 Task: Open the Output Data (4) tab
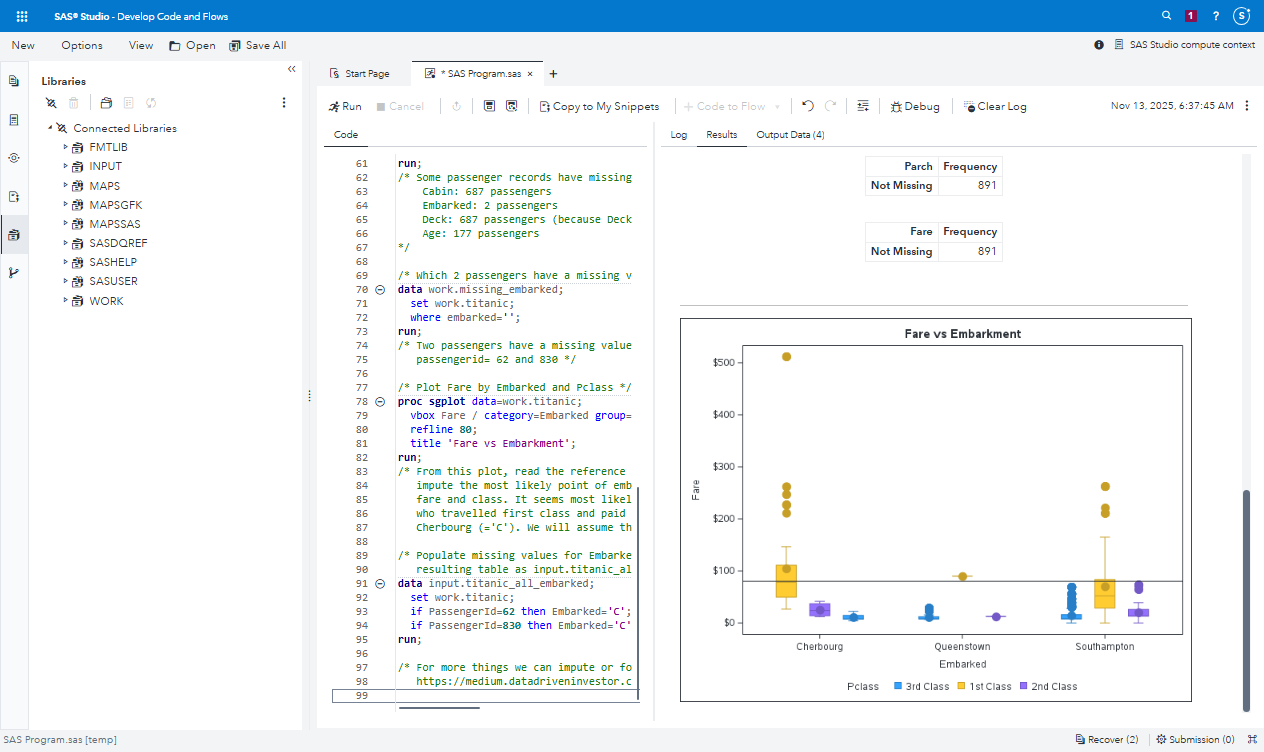[790, 135]
